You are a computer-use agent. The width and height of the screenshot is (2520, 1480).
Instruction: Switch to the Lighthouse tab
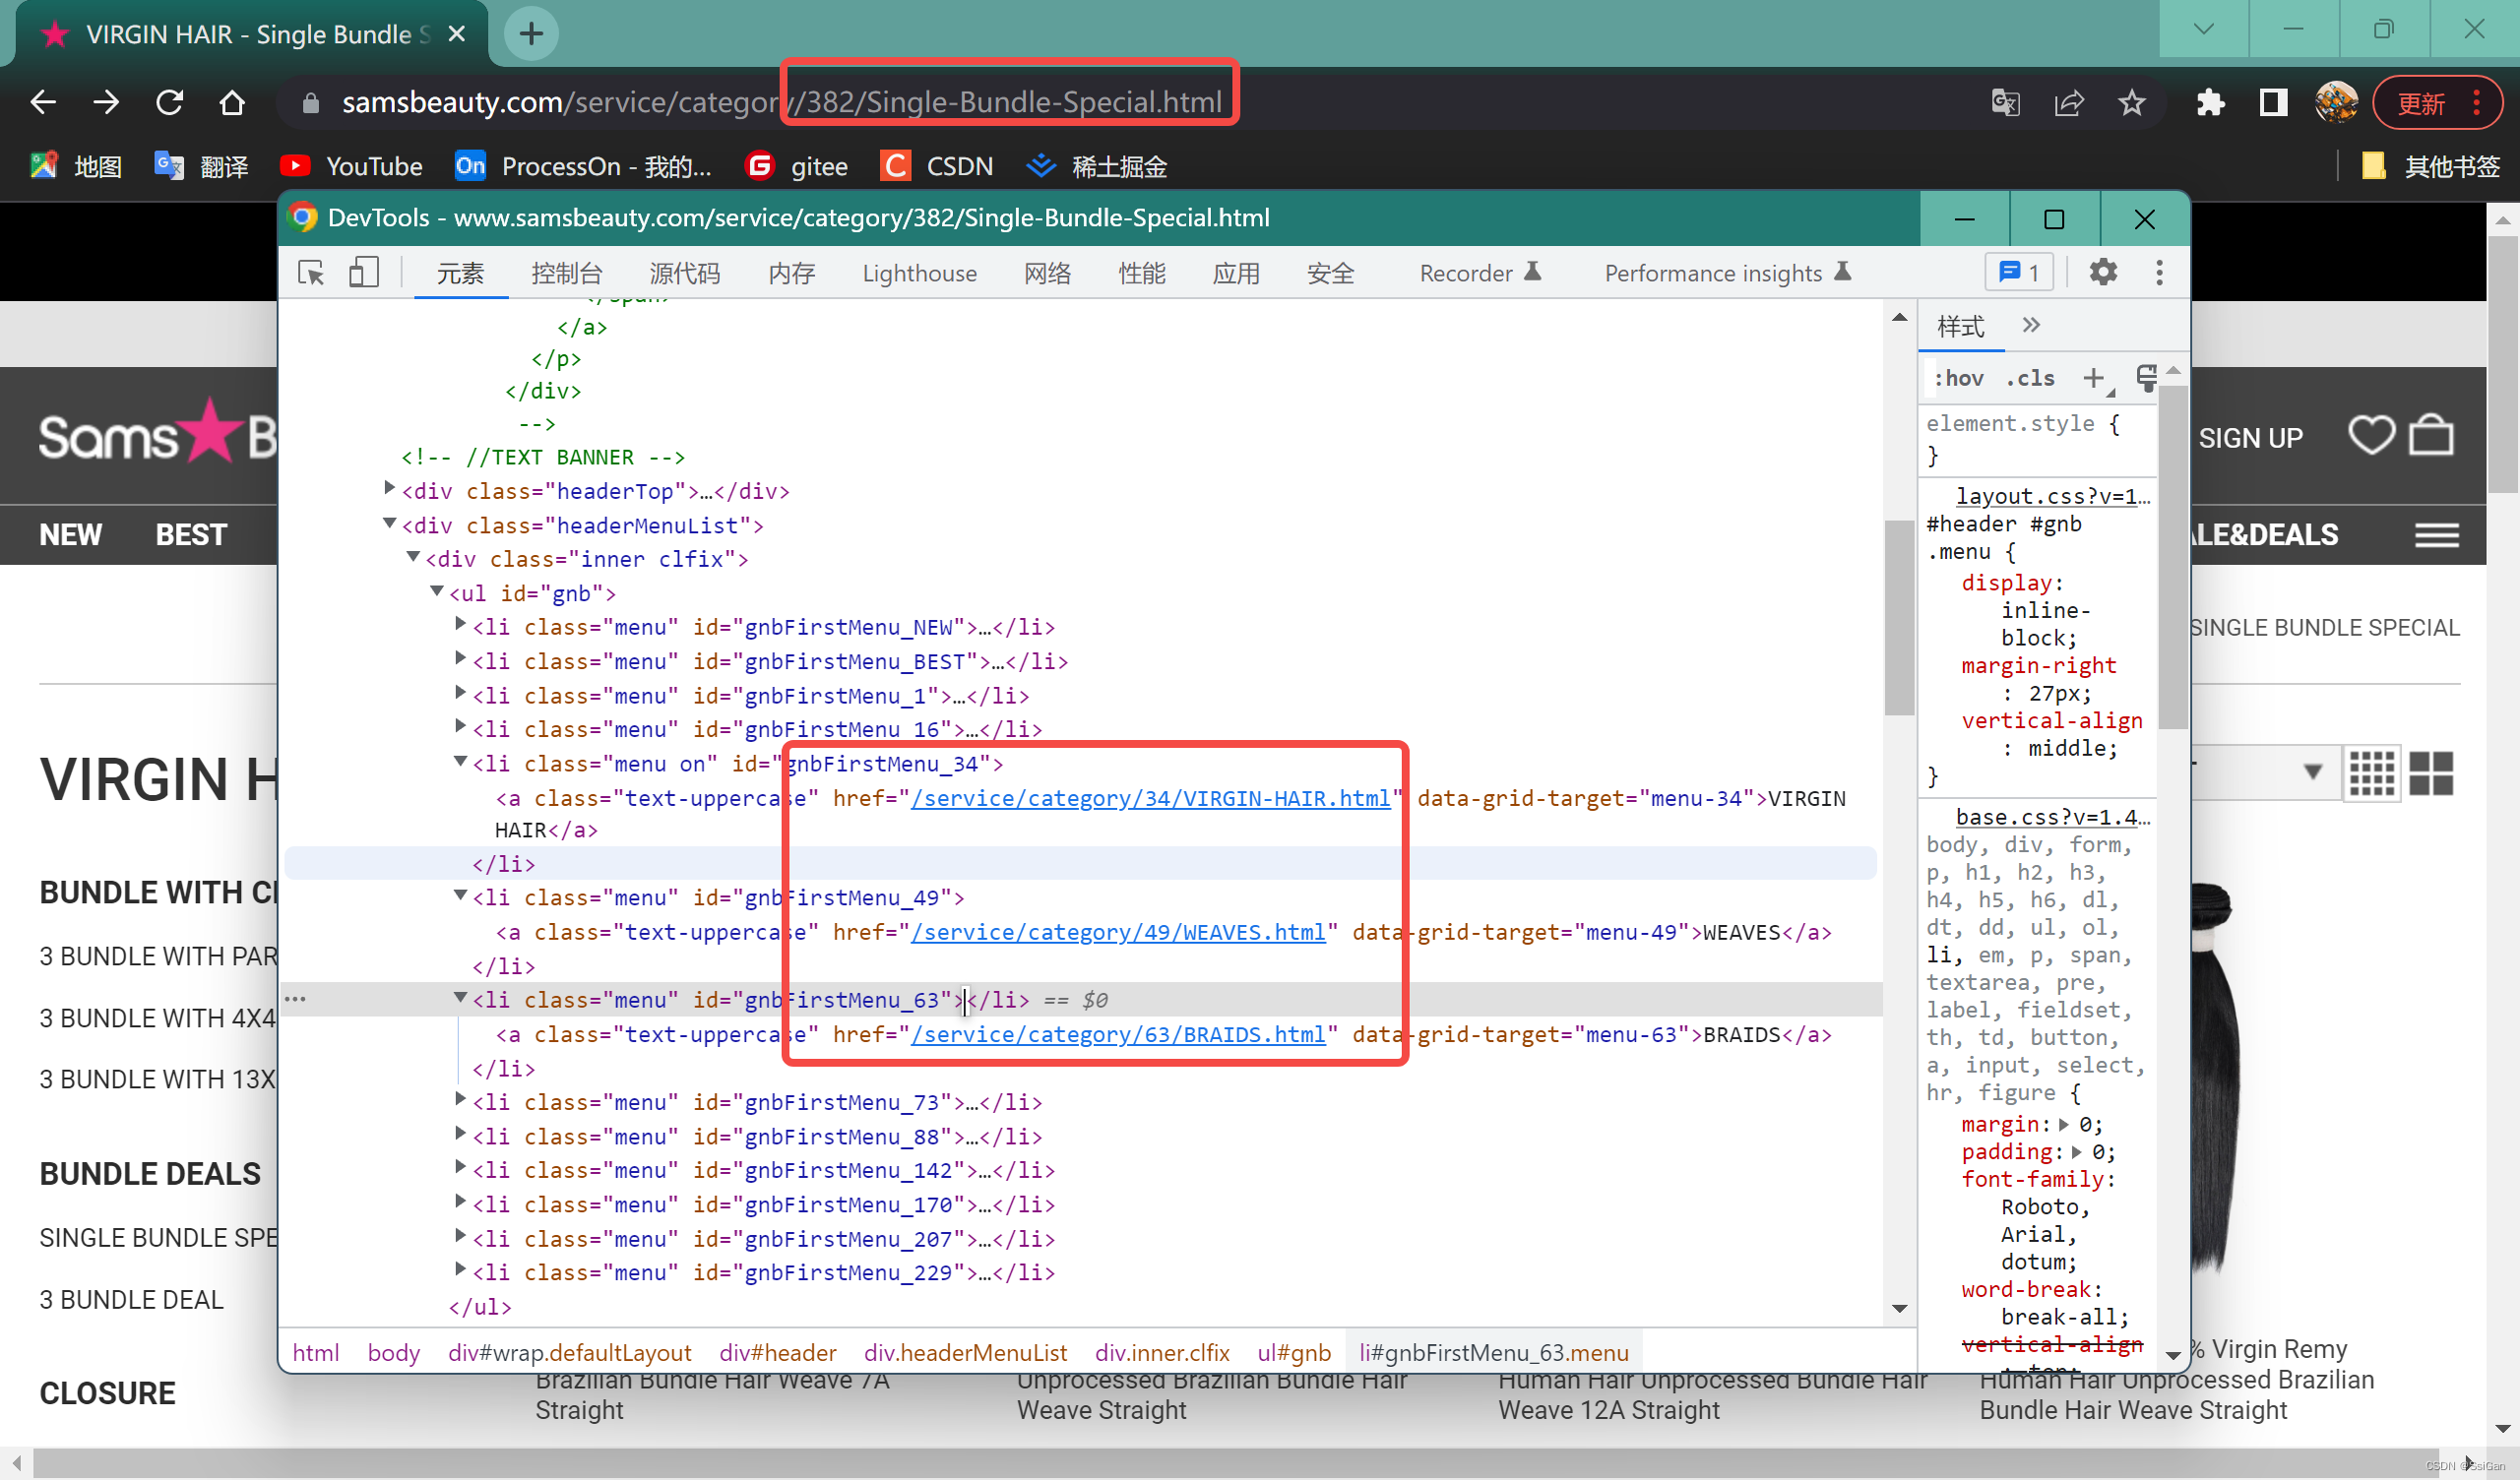coord(918,273)
